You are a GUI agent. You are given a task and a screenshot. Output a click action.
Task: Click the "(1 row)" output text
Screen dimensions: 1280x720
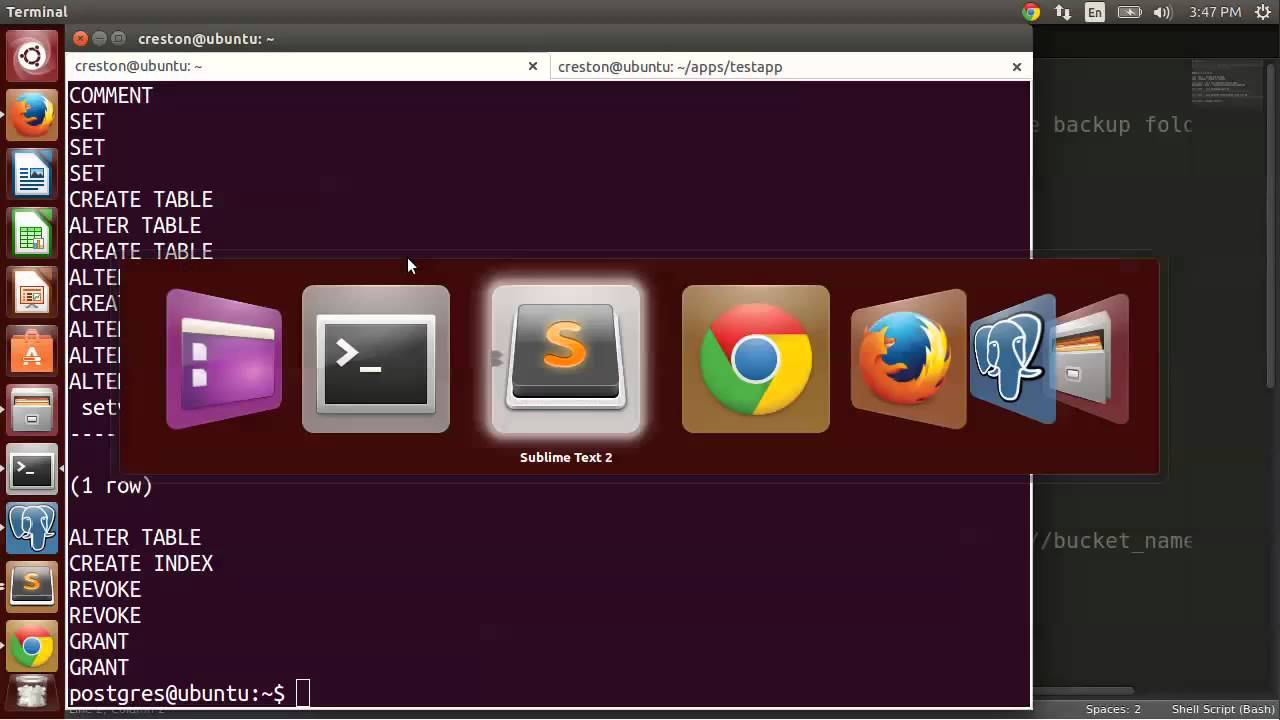111,486
